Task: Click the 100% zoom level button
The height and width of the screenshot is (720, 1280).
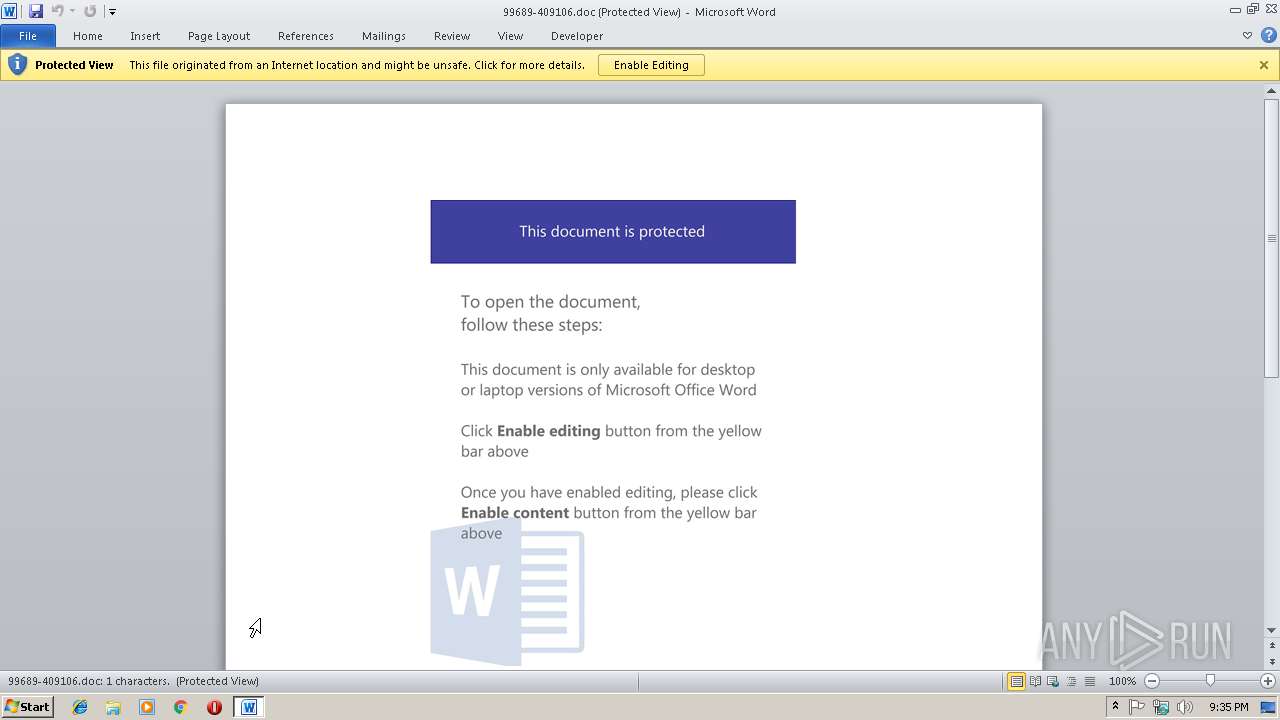Action: 1122,681
